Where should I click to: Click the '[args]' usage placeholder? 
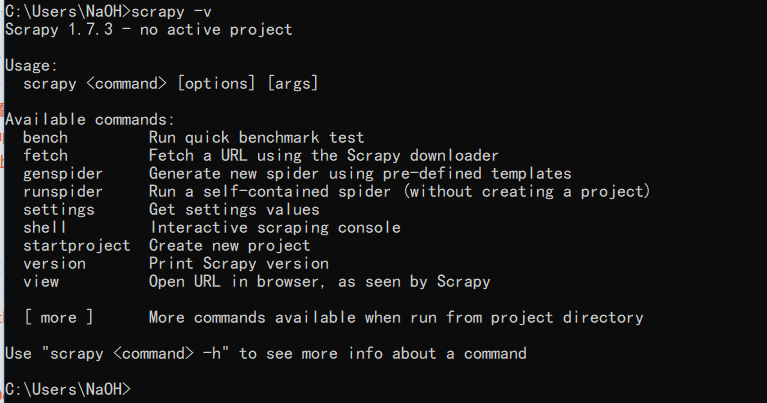[293, 84]
